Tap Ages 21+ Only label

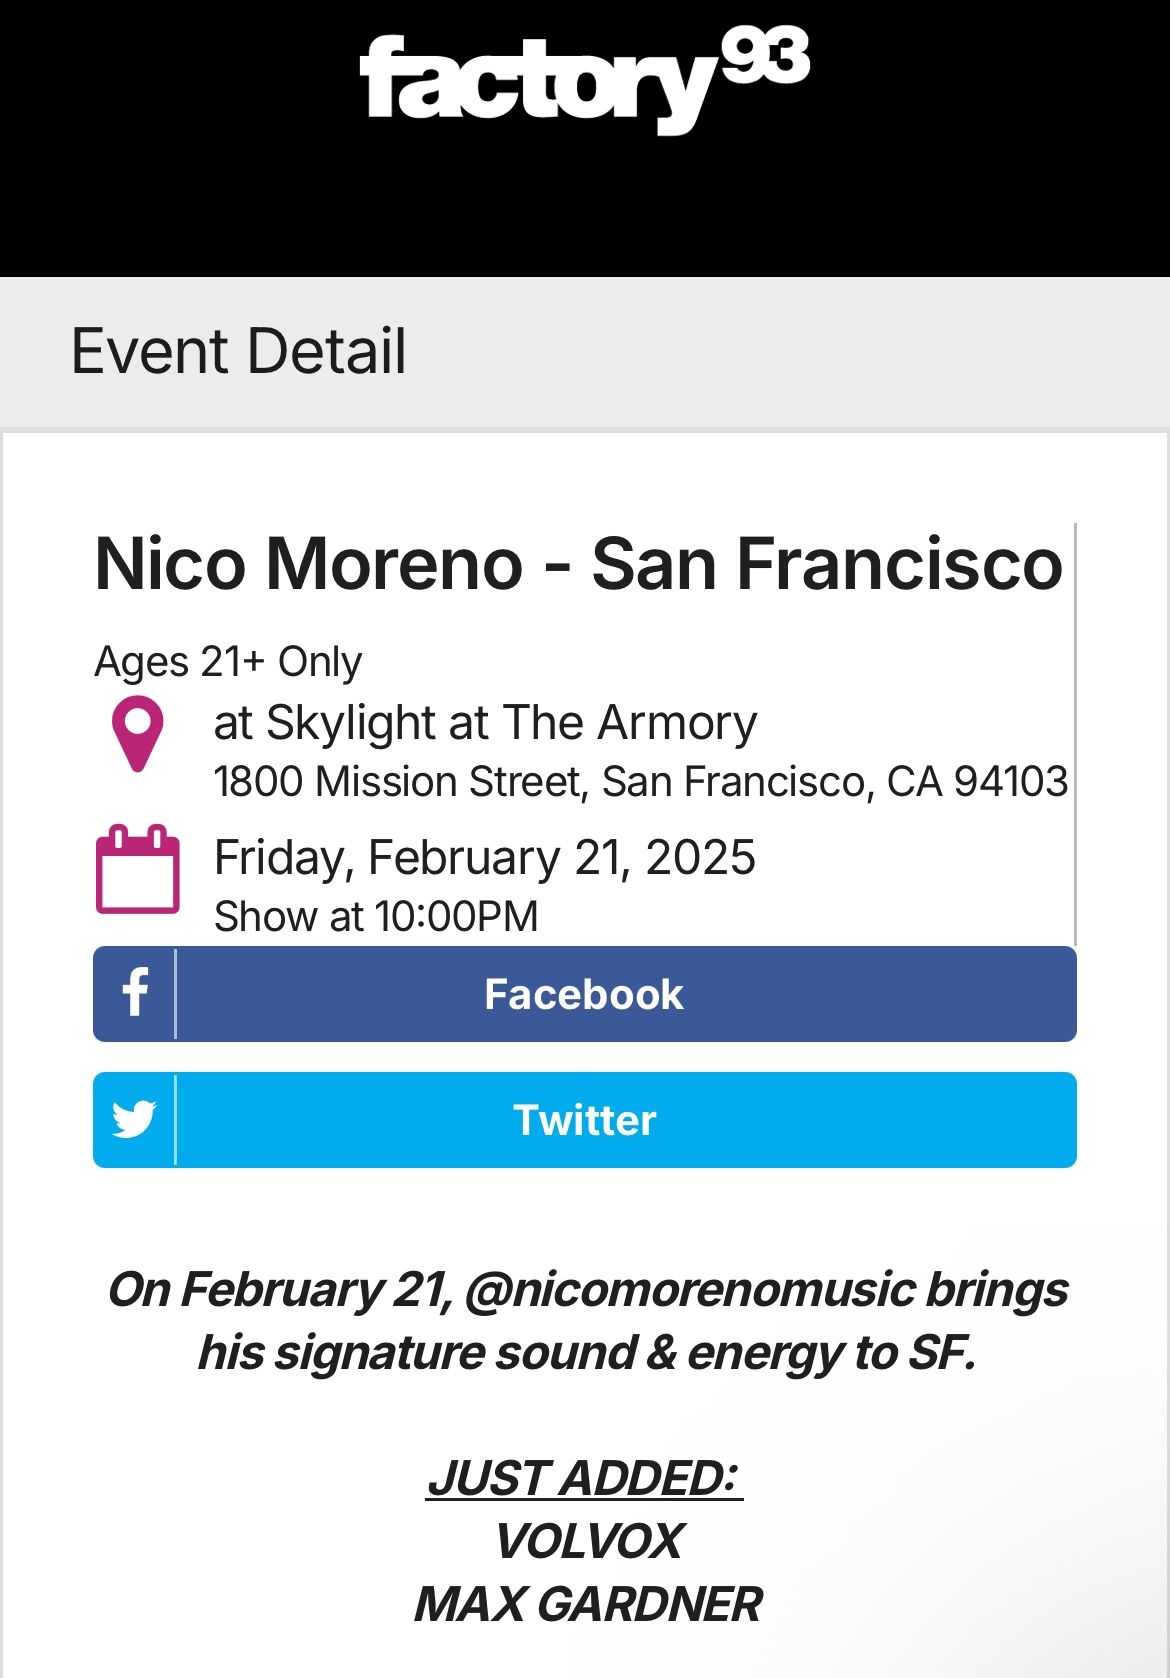228,663
